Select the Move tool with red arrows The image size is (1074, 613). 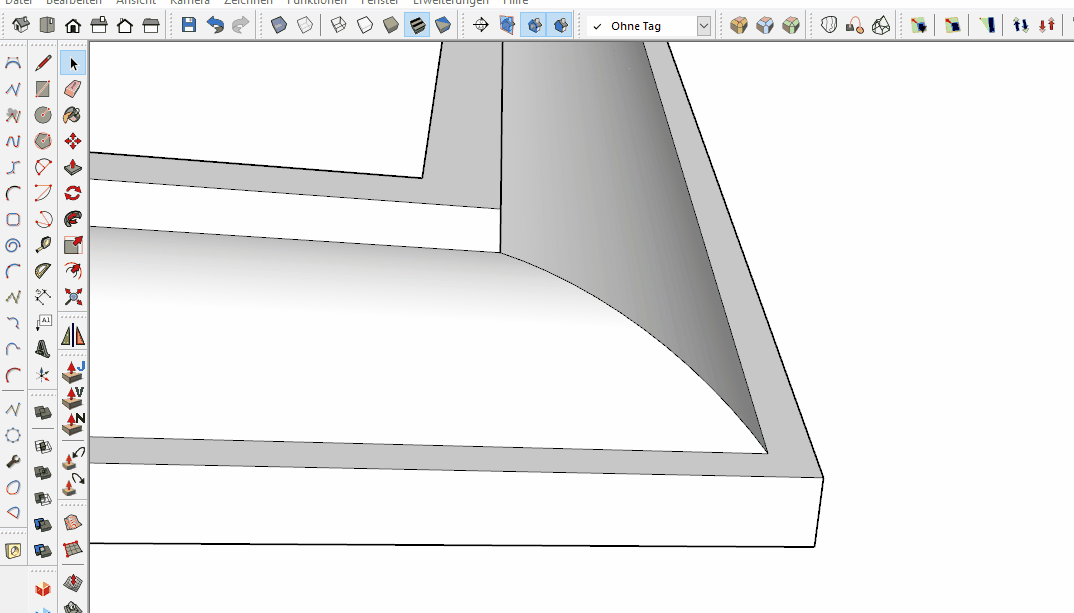73,141
